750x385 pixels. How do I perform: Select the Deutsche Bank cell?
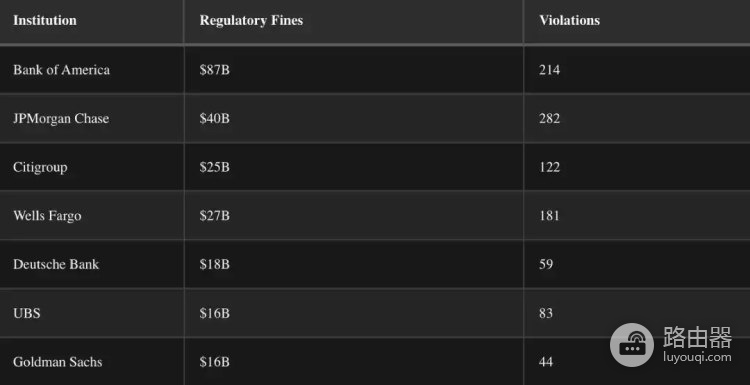[91, 264]
